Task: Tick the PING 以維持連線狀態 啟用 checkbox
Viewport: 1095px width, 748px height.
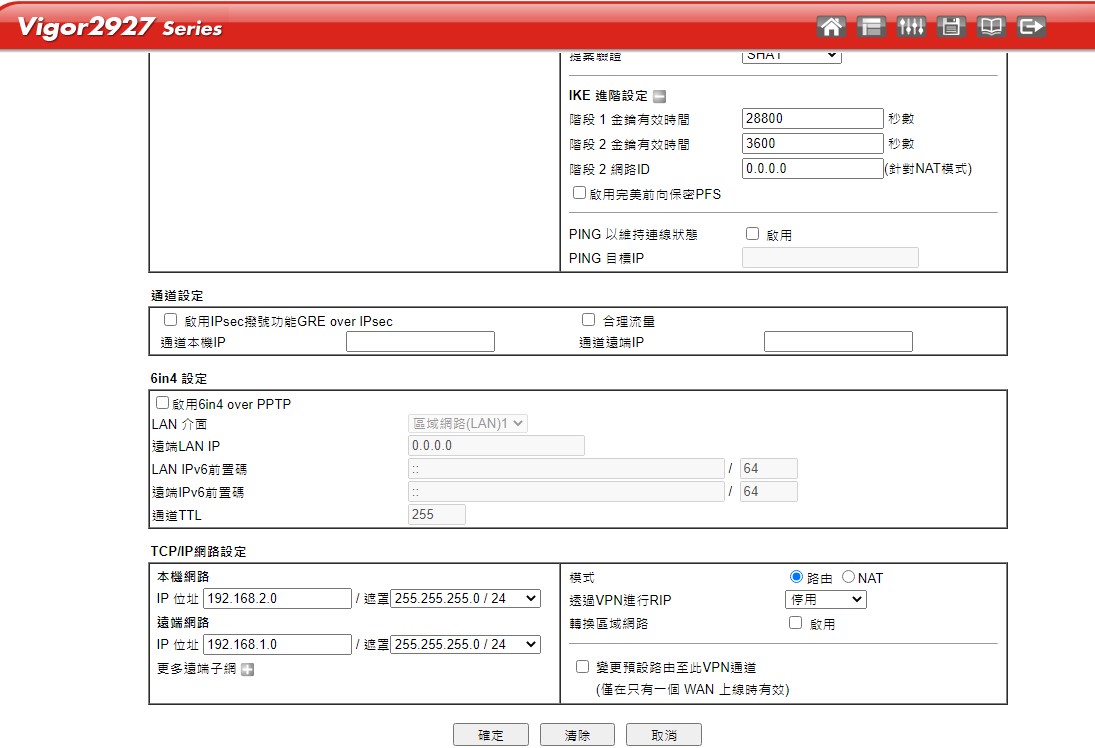Action: point(753,234)
